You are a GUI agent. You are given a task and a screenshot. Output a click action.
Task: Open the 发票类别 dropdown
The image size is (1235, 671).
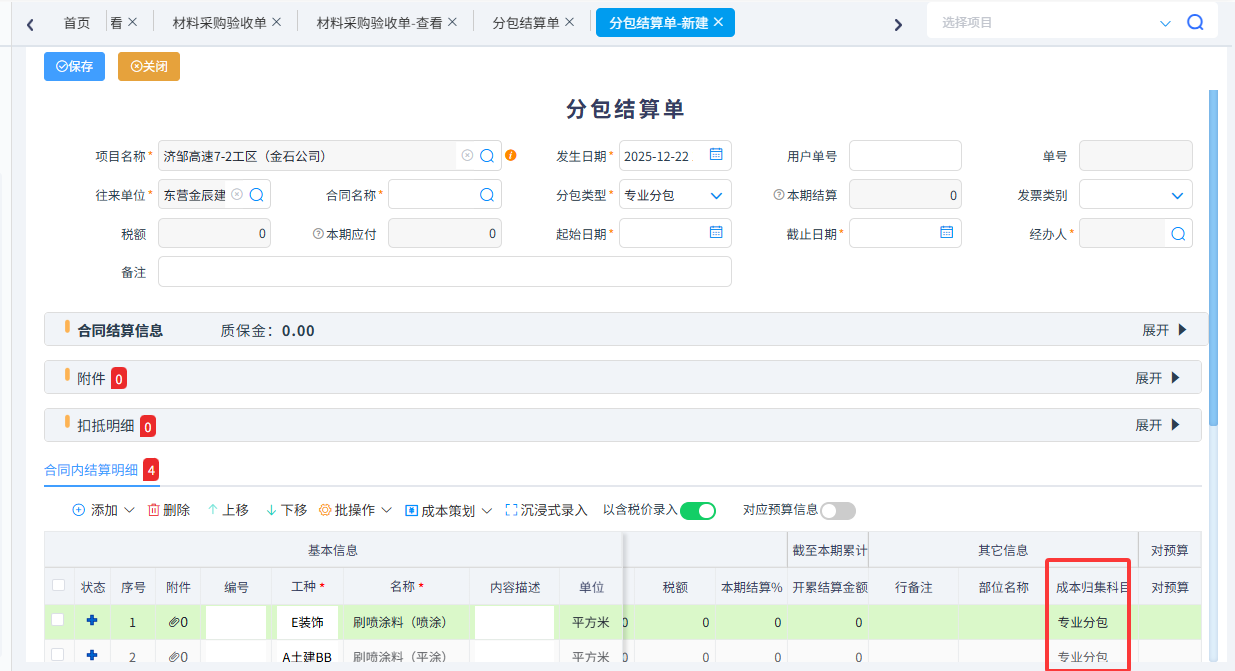1135,194
